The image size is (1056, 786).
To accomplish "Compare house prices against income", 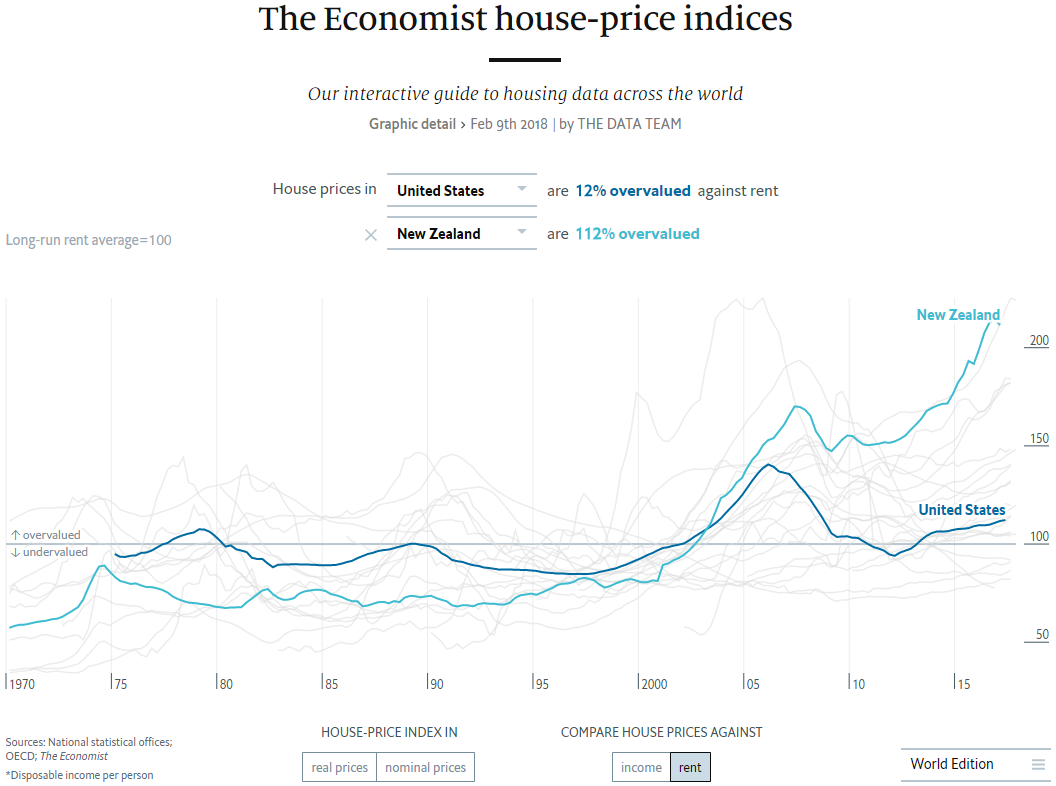I will tap(641, 768).
